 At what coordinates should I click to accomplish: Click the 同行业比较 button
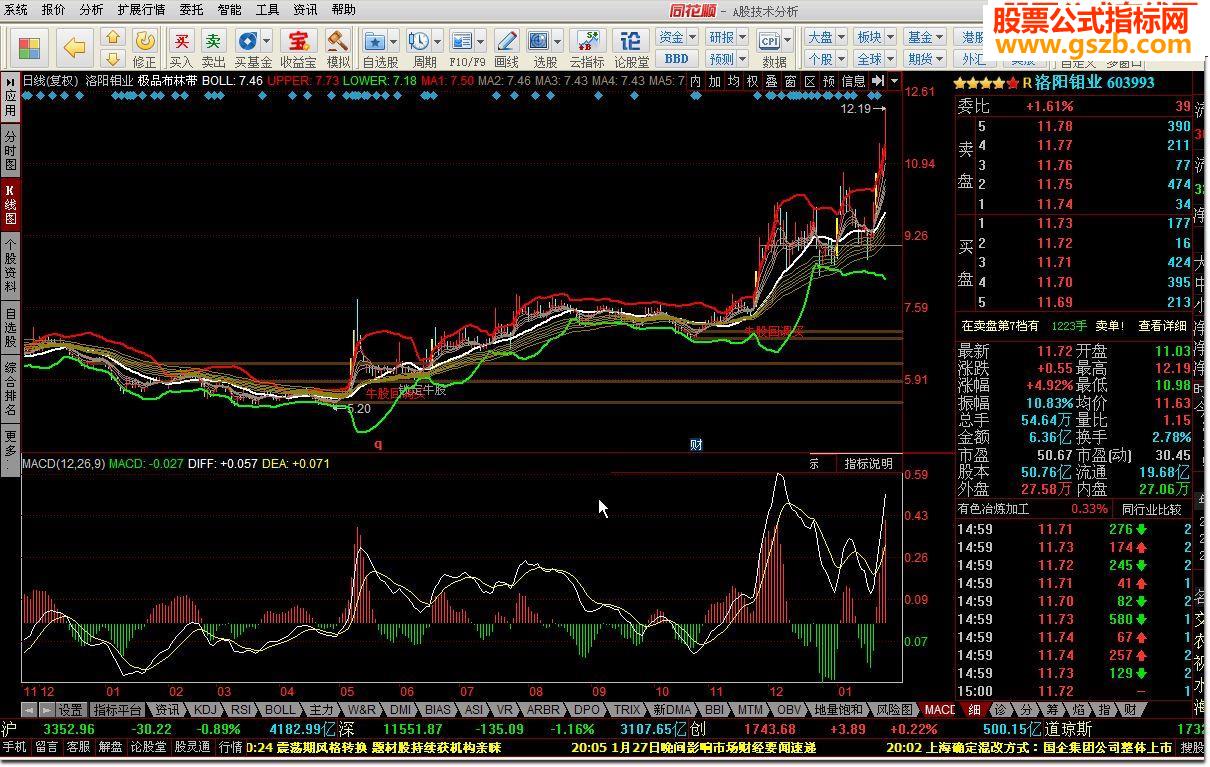tap(1151, 509)
